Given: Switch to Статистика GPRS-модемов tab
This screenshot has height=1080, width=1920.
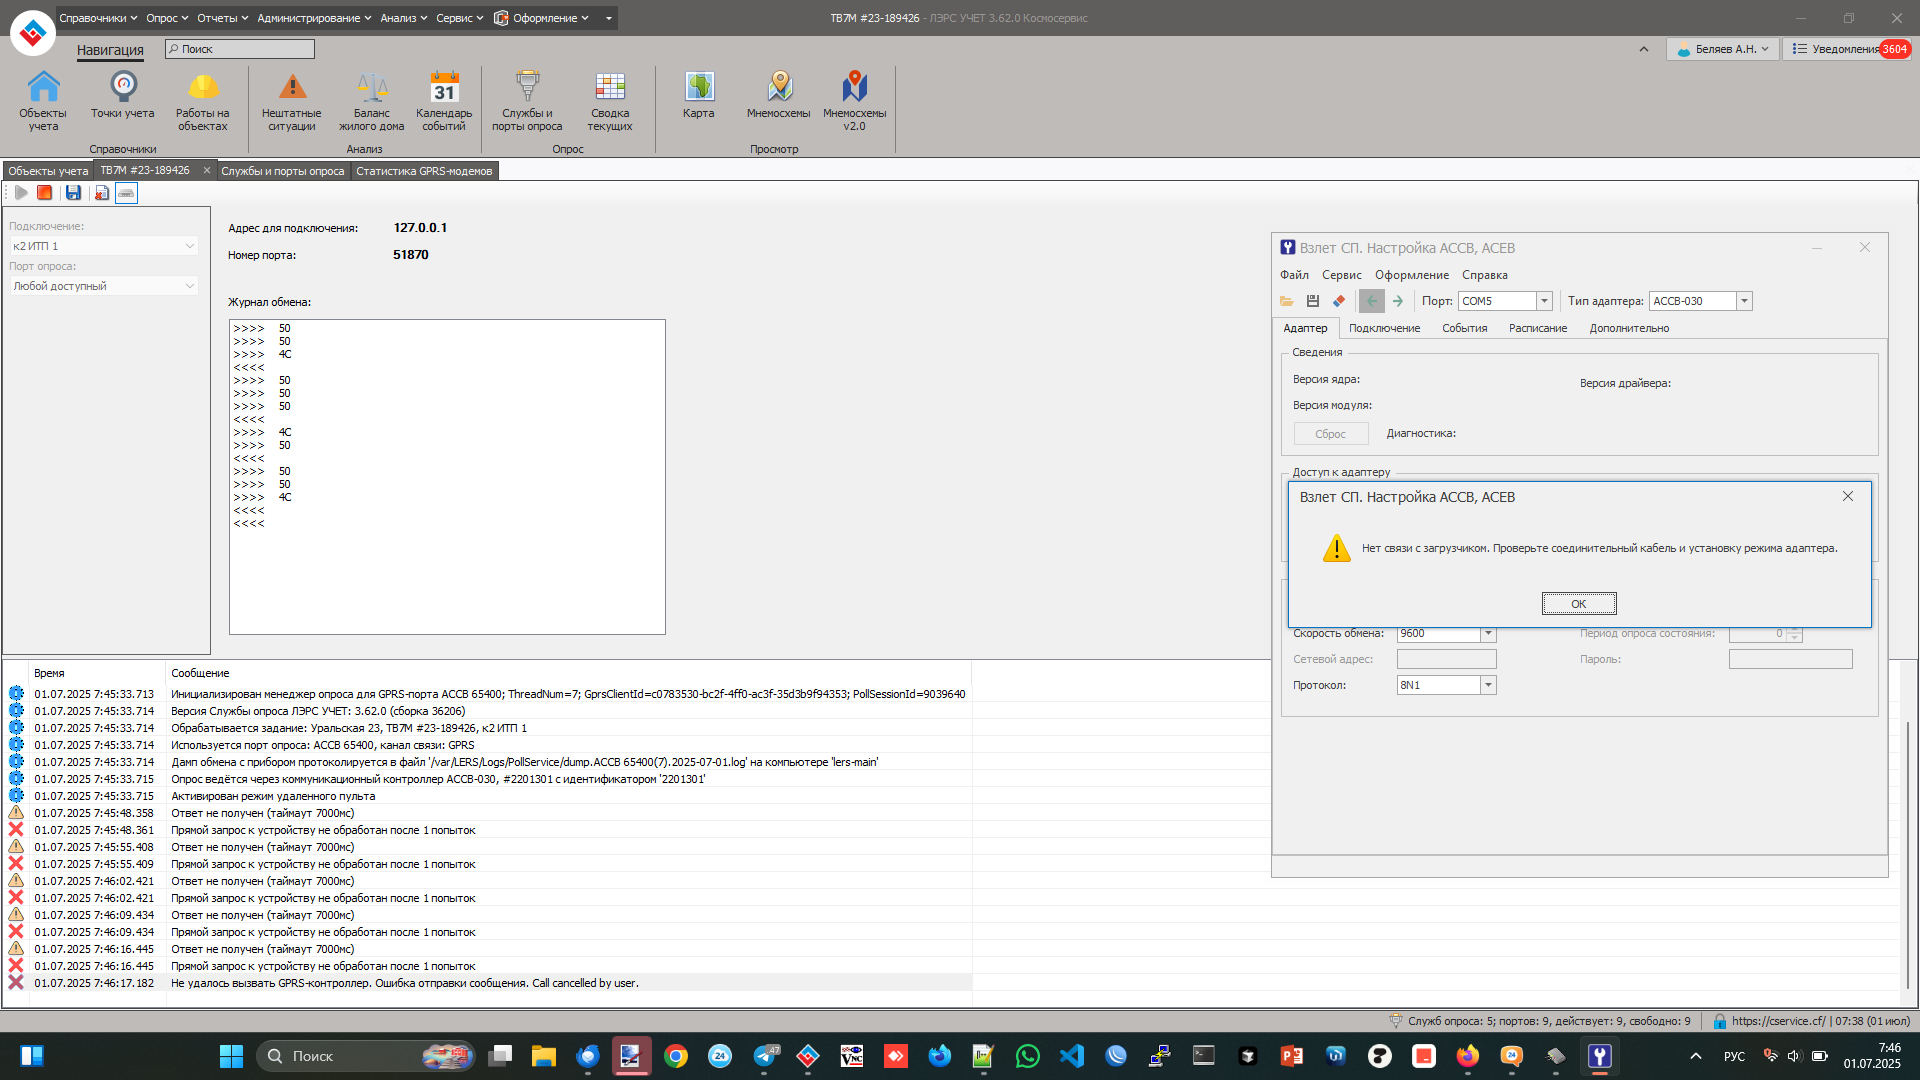Looking at the screenshot, I should point(424,171).
